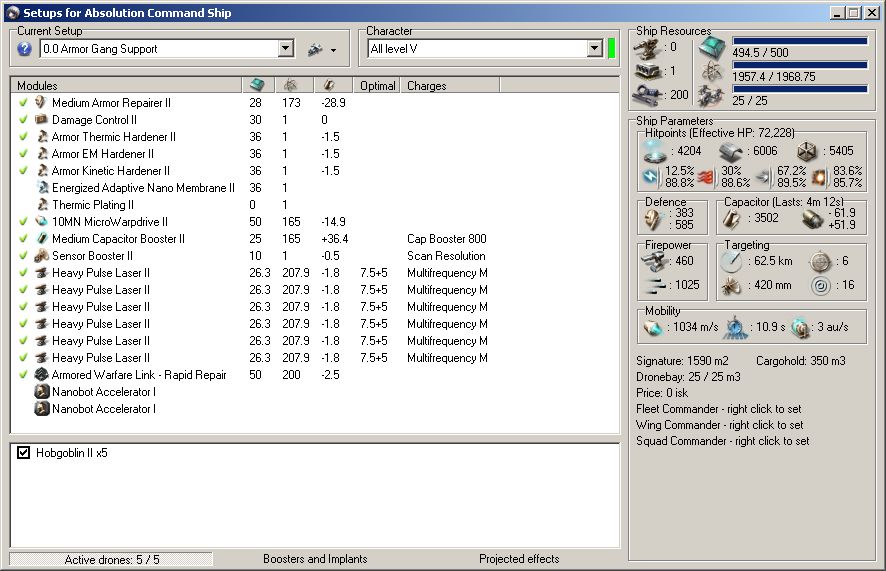Image resolution: width=886 pixels, height=571 pixels.
Task: Switch to Projected effects tab
Action: (x=519, y=559)
